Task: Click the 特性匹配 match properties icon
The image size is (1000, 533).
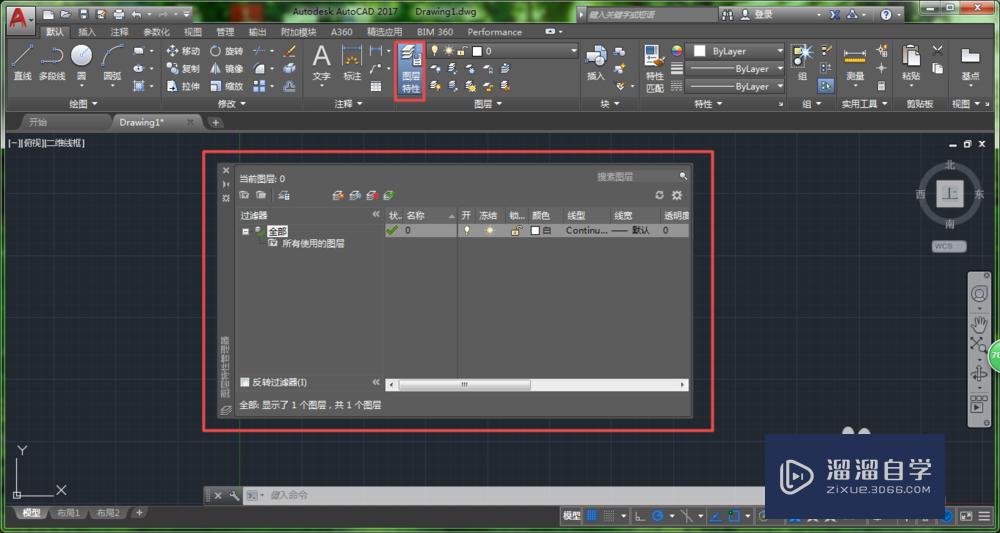Action: (x=655, y=66)
